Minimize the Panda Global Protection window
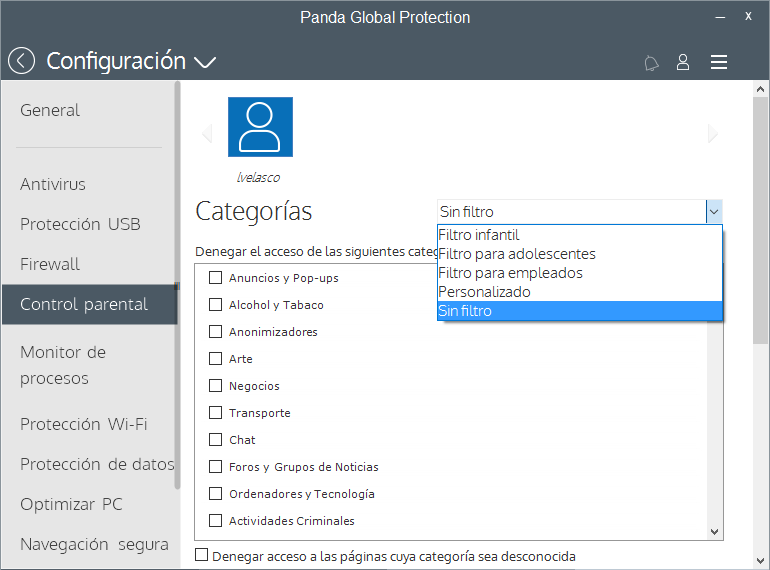Viewport: 770px width, 570px height. (x=720, y=17)
